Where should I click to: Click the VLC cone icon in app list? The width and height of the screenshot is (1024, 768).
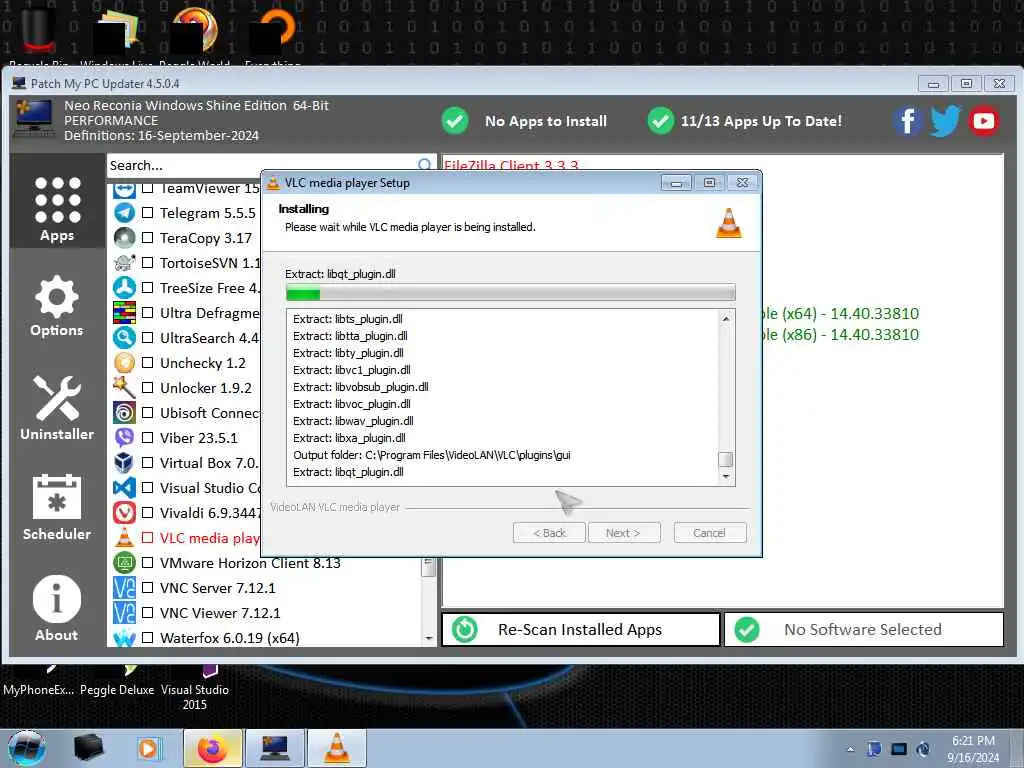(x=124, y=537)
